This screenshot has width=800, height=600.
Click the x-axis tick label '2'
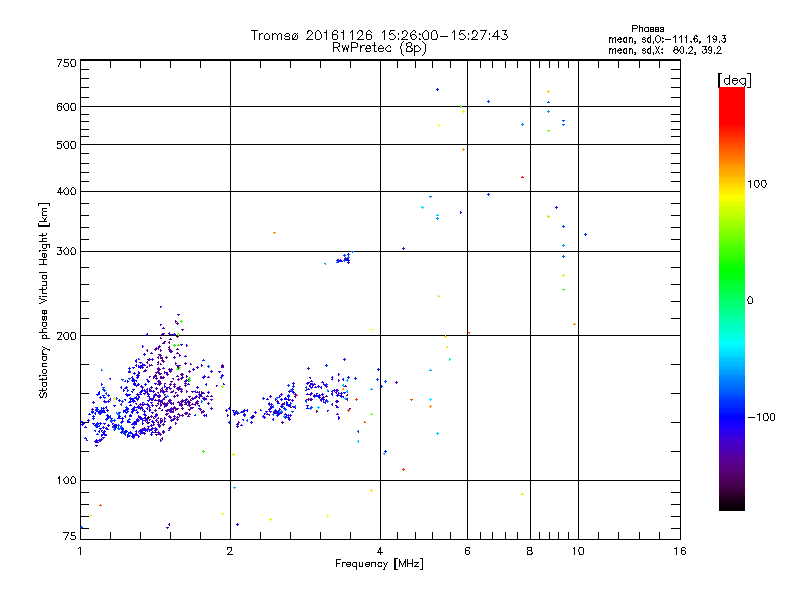coord(230,551)
